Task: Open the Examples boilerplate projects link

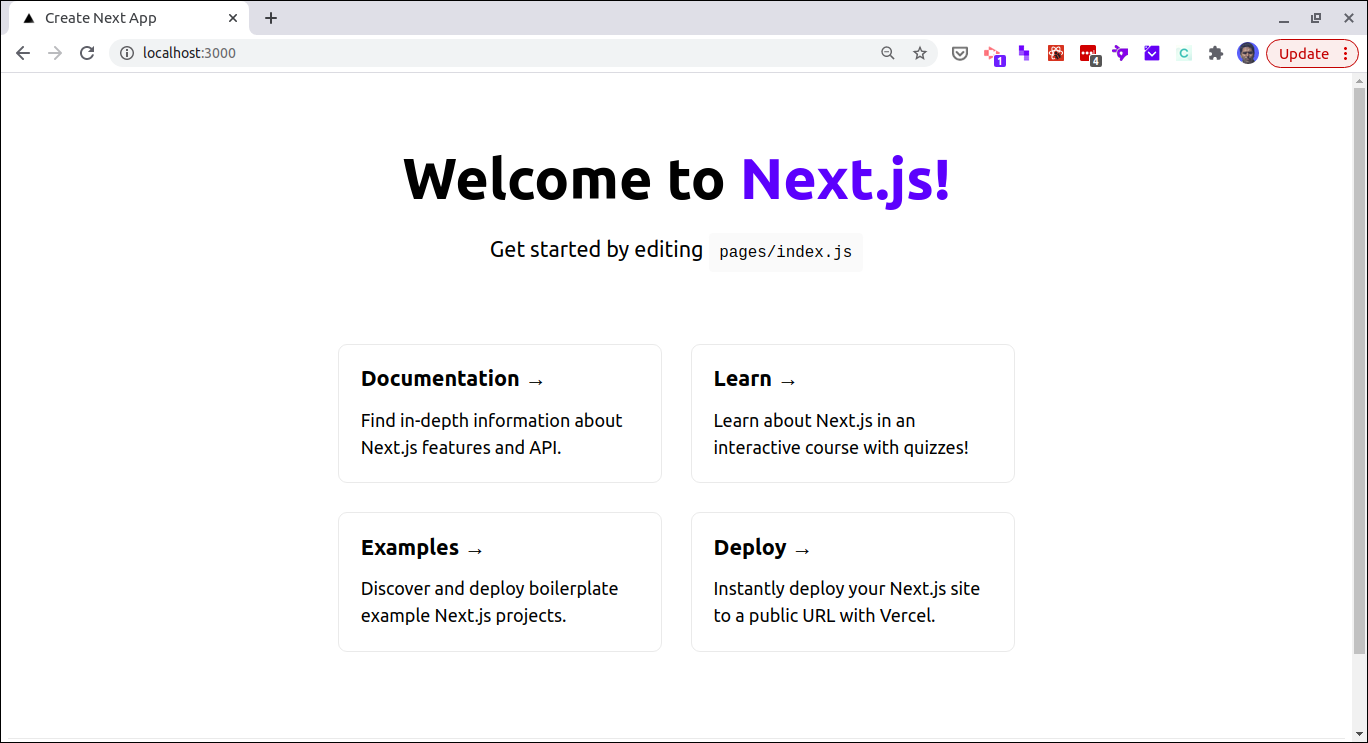Action: pos(411,547)
